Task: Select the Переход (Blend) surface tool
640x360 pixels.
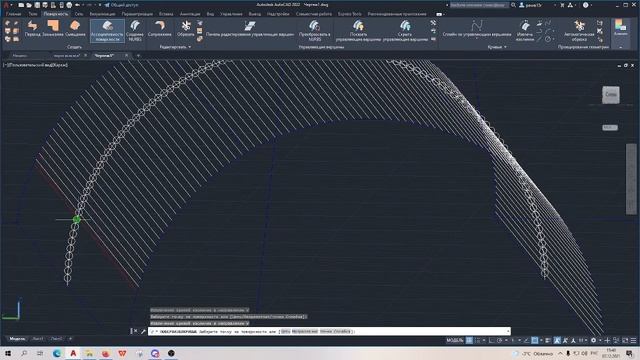Action: coord(32,29)
